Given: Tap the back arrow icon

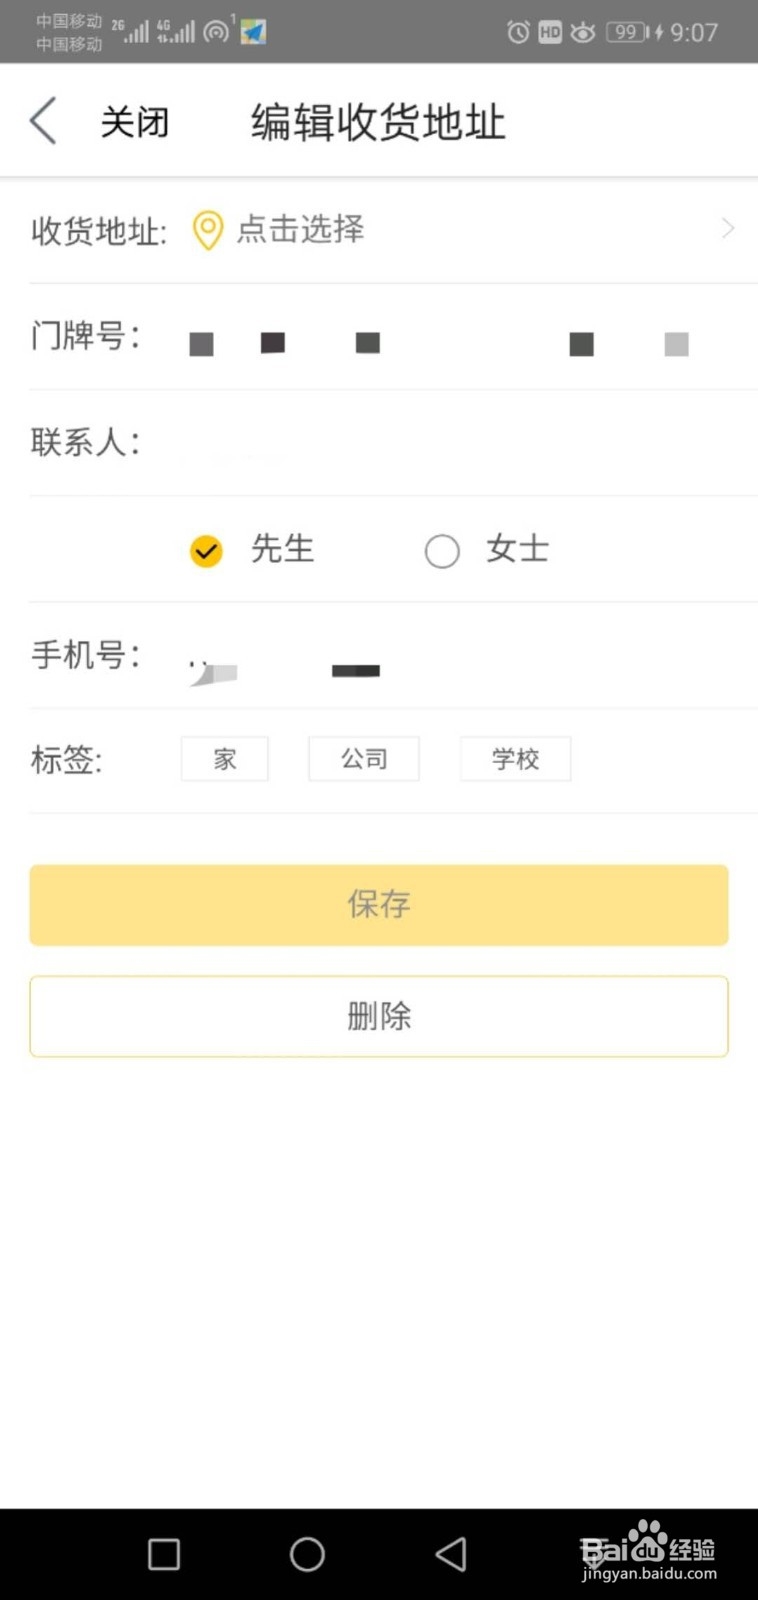Looking at the screenshot, I should (43, 121).
